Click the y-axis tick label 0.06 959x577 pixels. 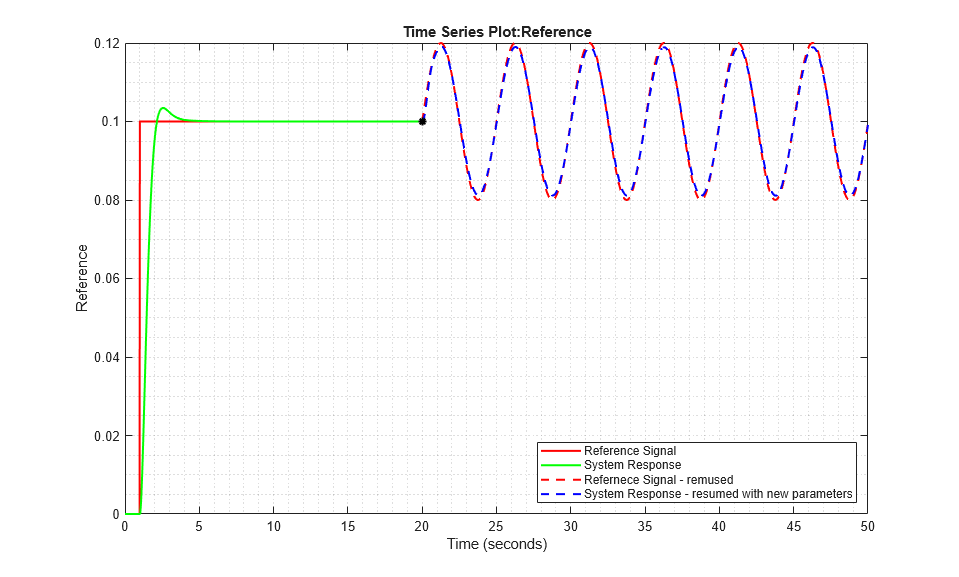pos(105,279)
